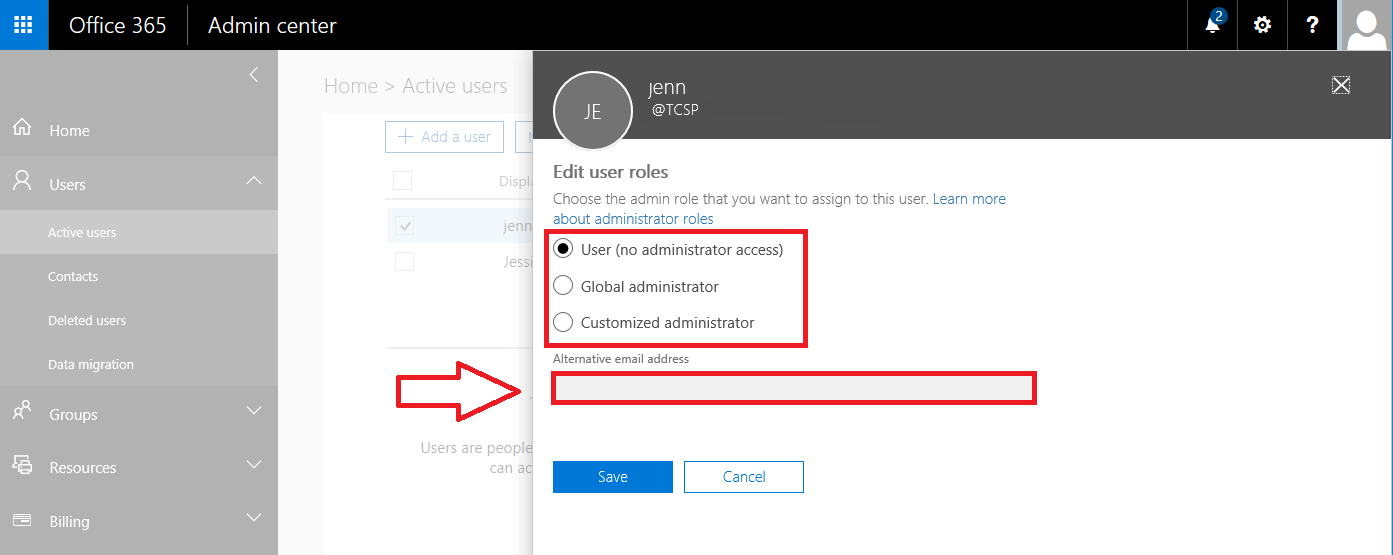Click the JE user avatar circle
The width and height of the screenshot is (1393, 555).
click(x=593, y=111)
